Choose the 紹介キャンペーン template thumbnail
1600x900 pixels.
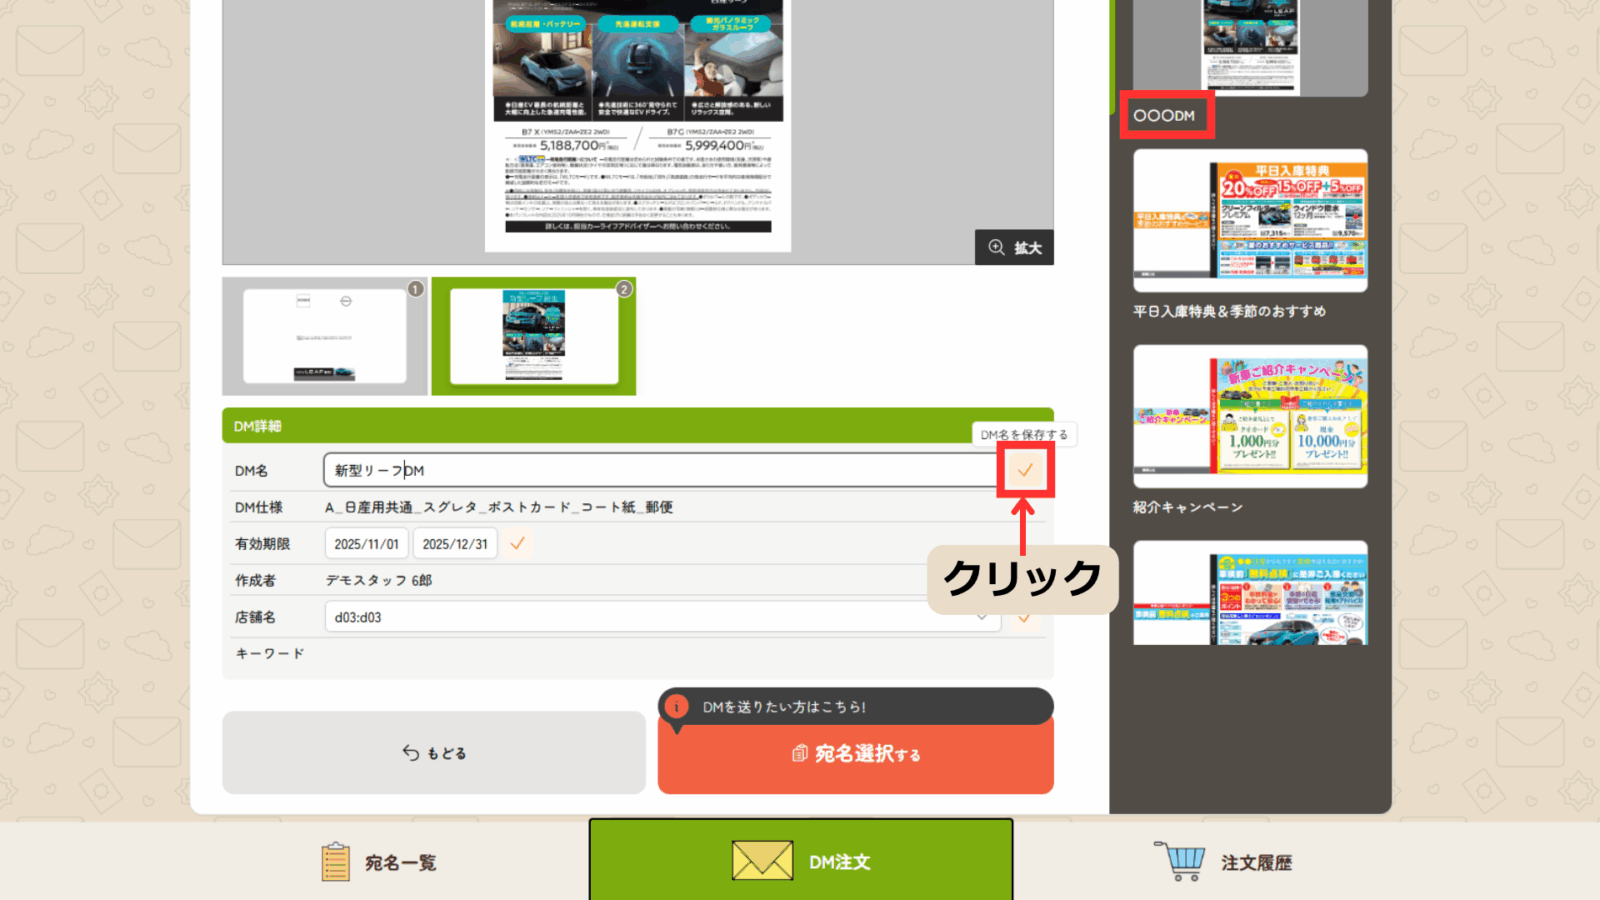pos(1250,416)
